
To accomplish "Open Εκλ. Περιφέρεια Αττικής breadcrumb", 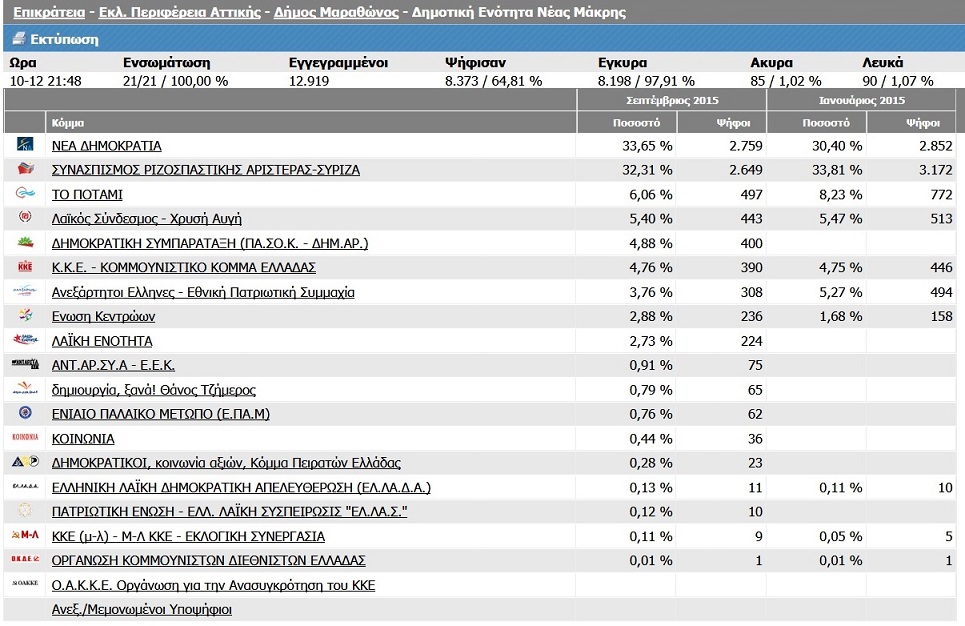I will (x=178, y=13).
